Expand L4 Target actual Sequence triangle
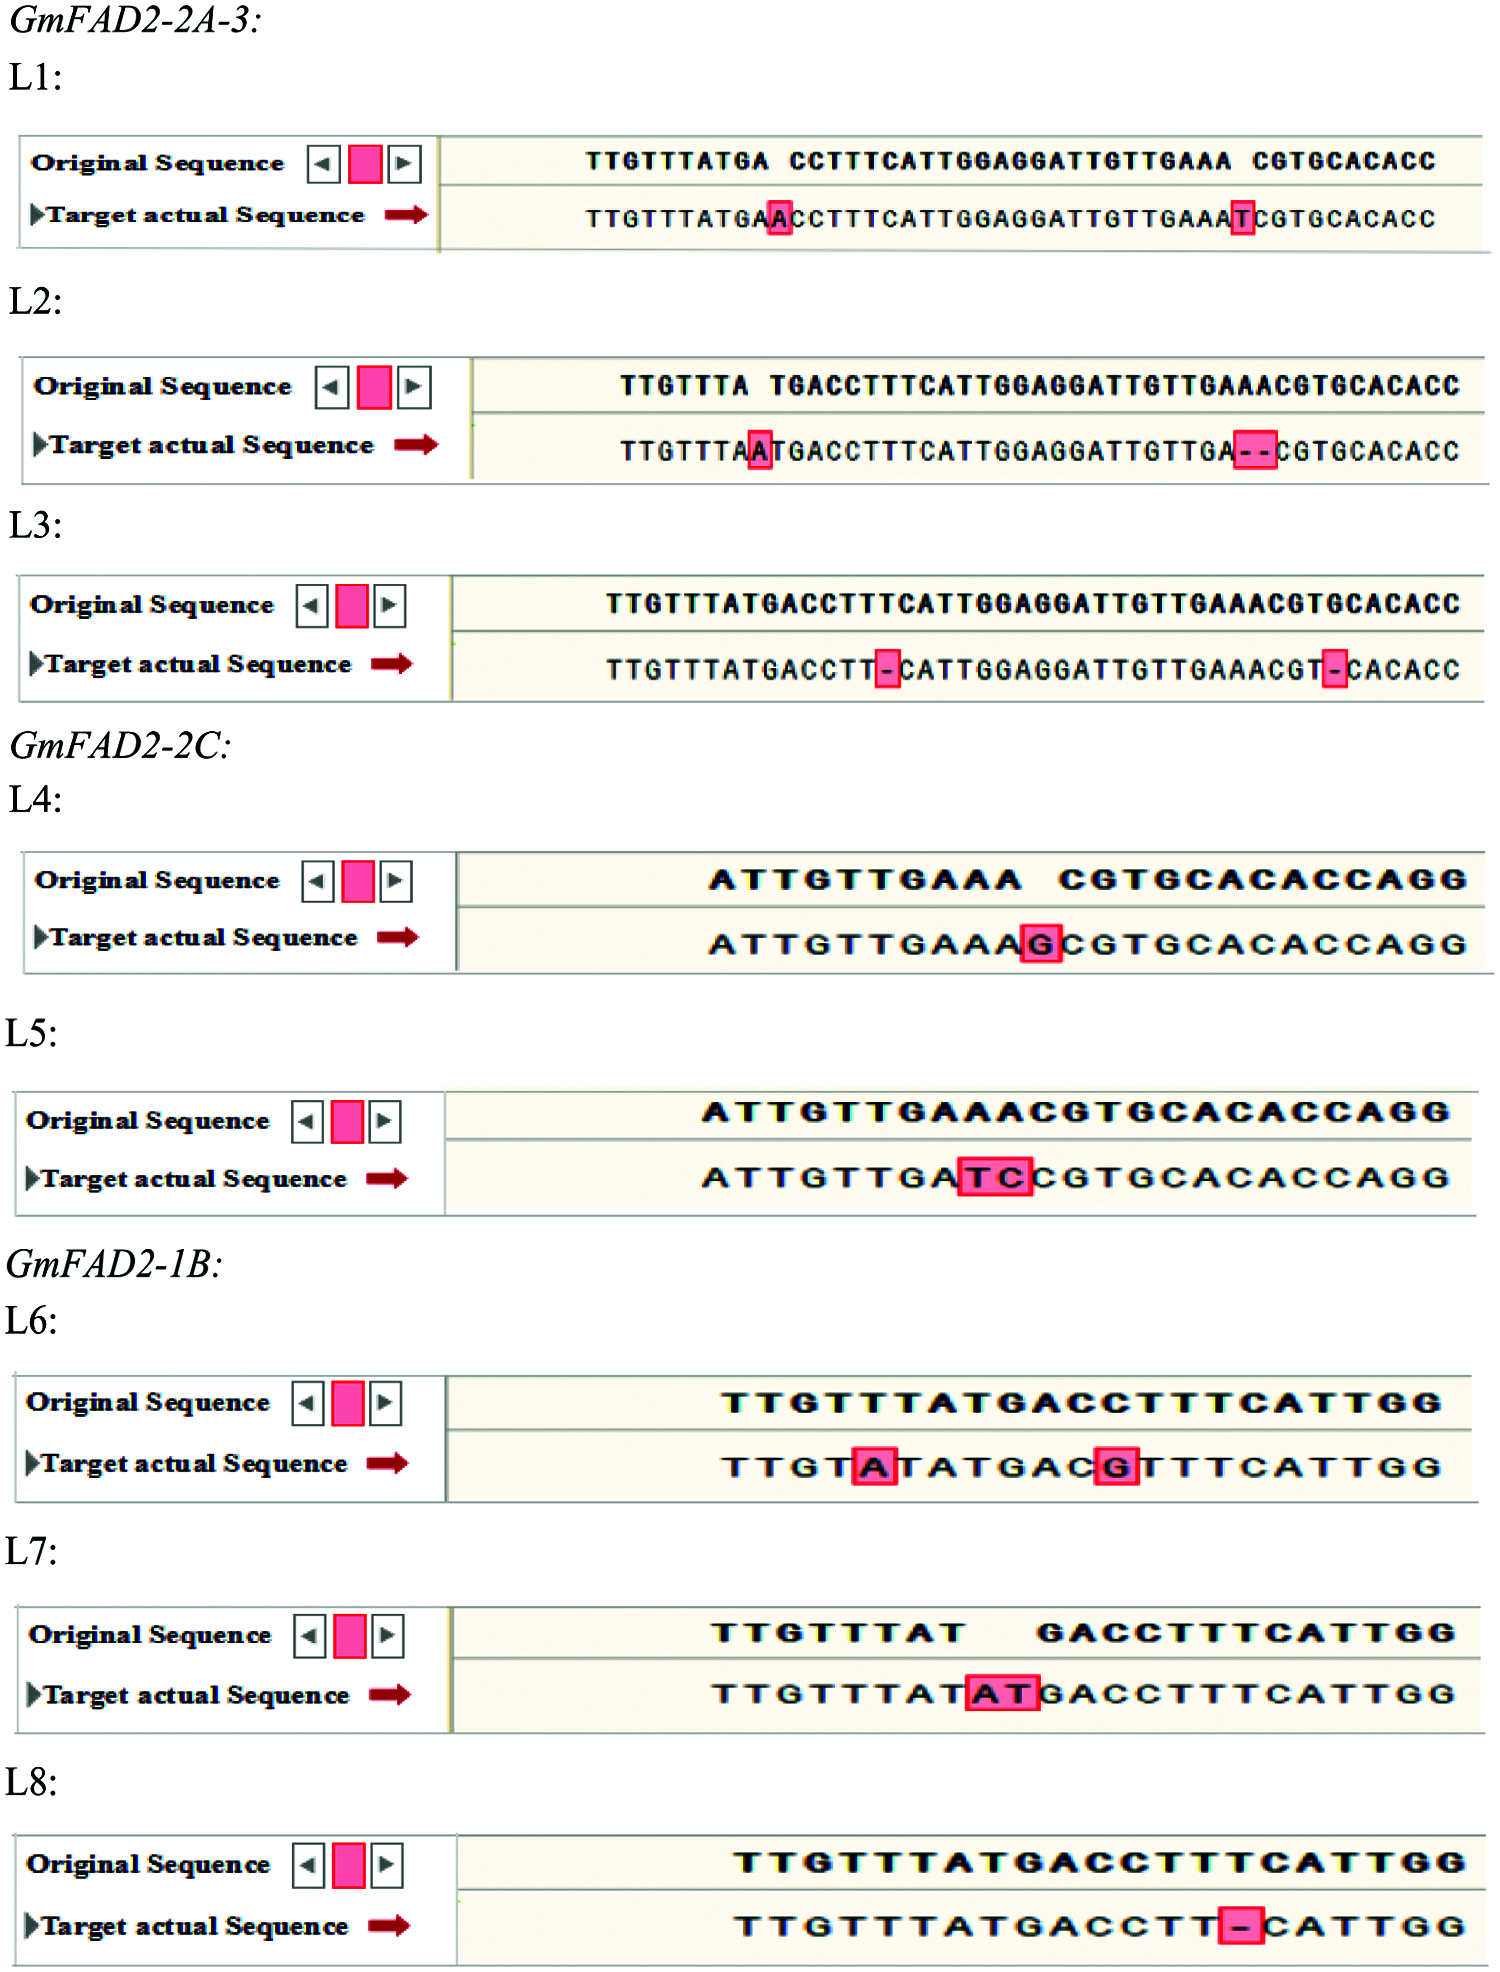The width and height of the screenshot is (1500, 1972). pyautogui.click(x=41, y=937)
